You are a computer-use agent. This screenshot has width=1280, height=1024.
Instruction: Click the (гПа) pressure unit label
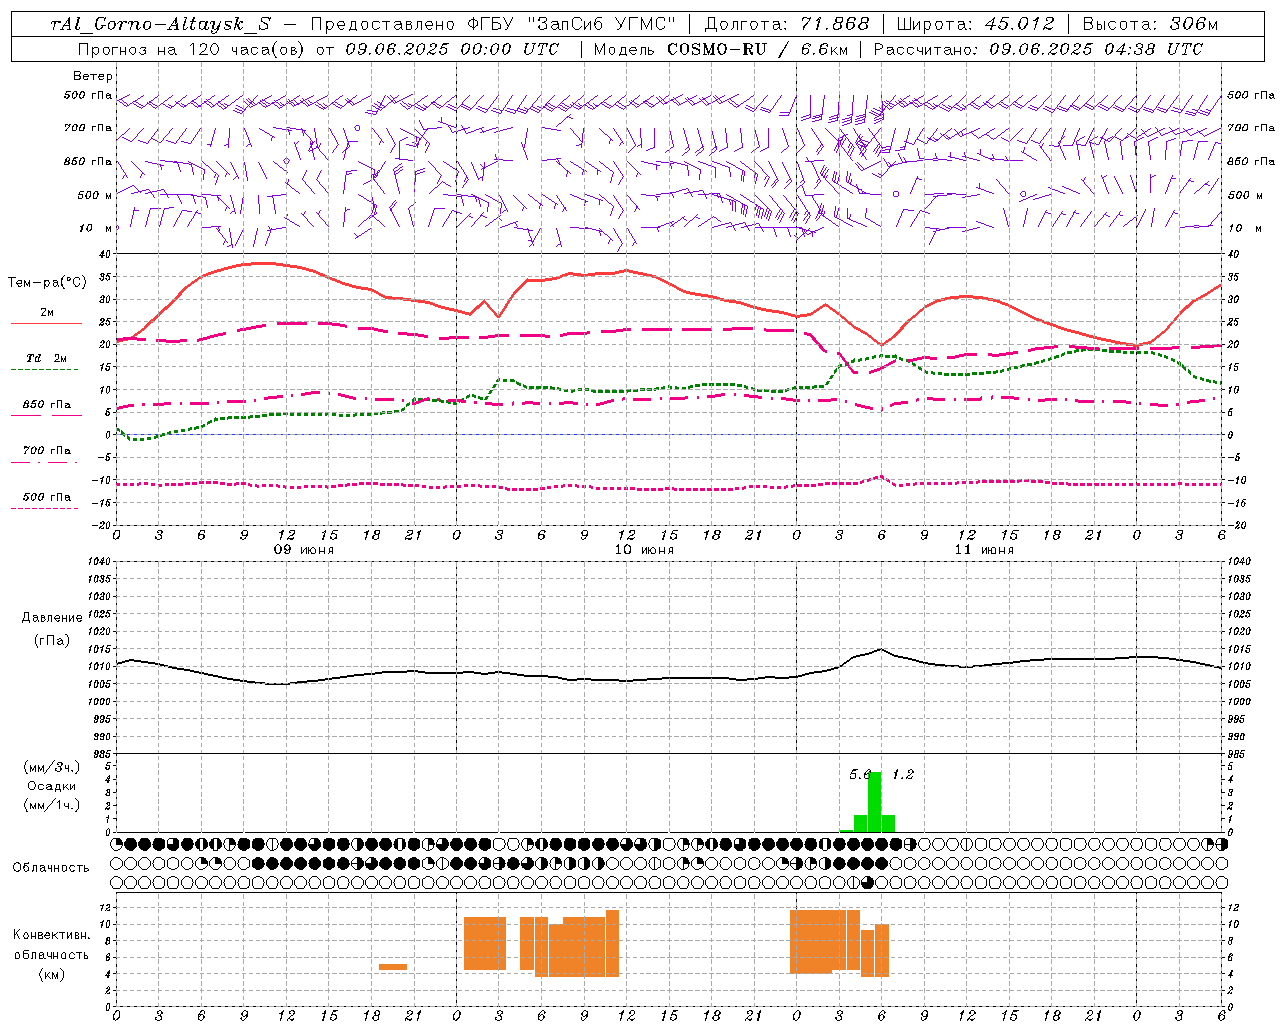tap(52, 641)
